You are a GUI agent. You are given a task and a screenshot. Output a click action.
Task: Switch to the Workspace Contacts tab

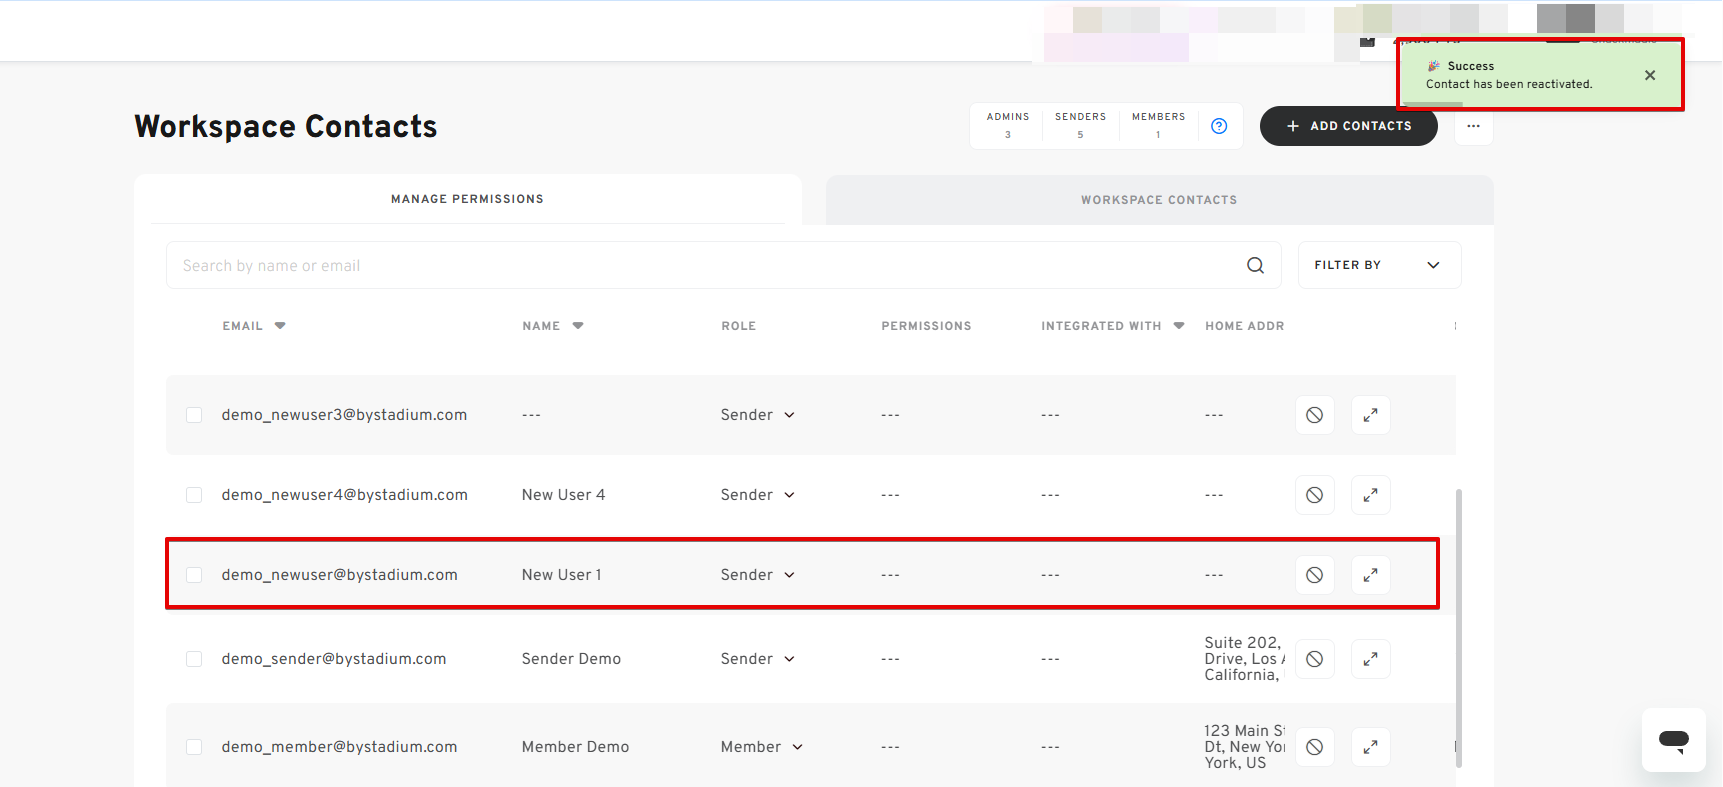[1158, 200]
